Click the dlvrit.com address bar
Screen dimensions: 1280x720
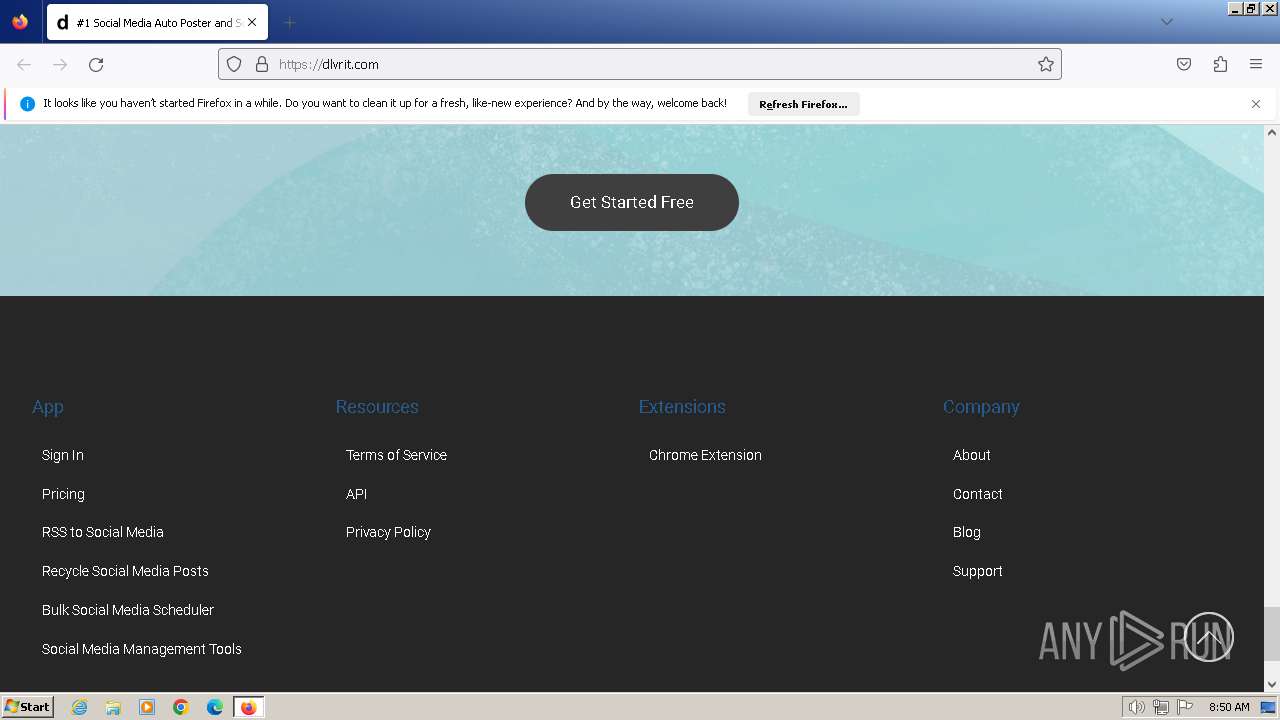tap(640, 64)
